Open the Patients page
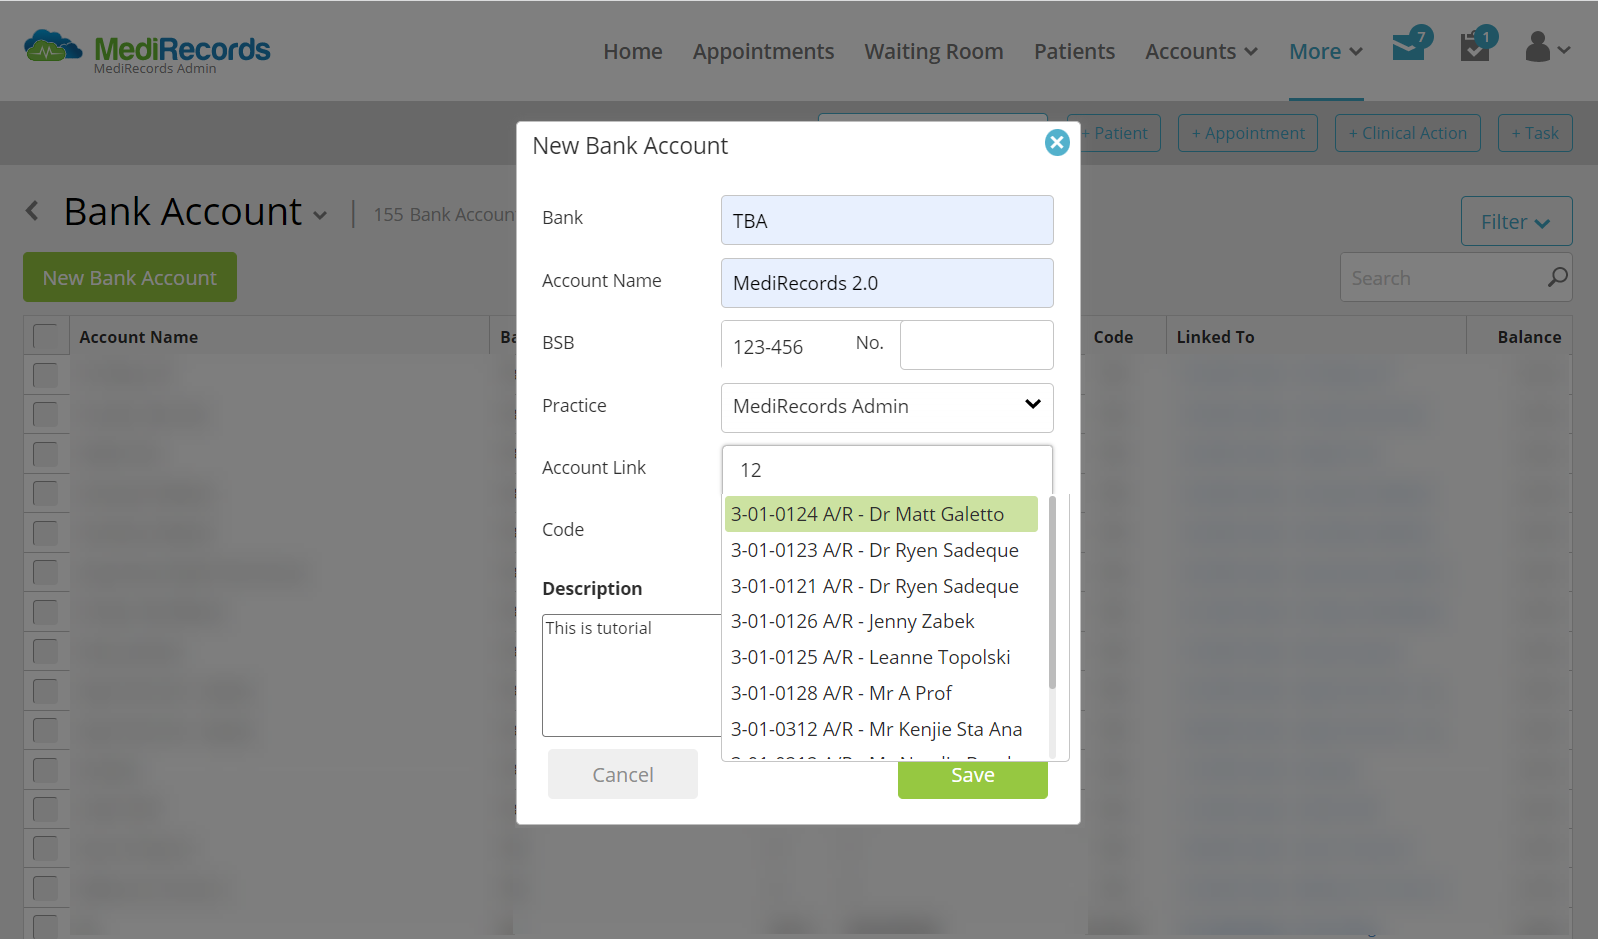 click(x=1074, y=51)
